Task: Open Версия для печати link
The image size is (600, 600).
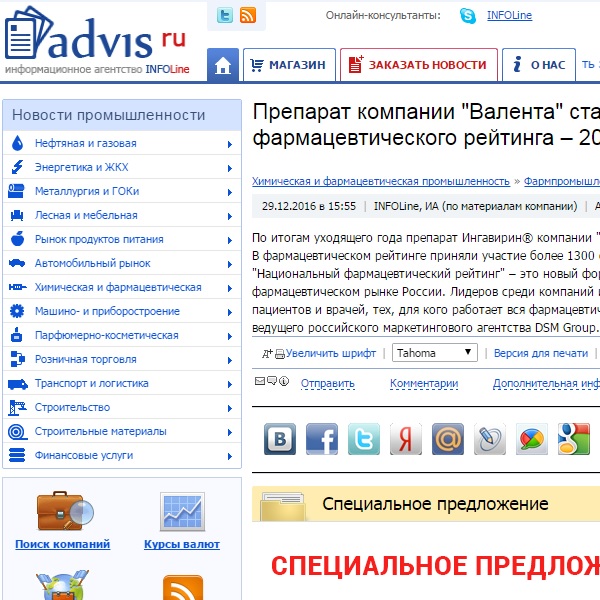Action: click(541, 353)
